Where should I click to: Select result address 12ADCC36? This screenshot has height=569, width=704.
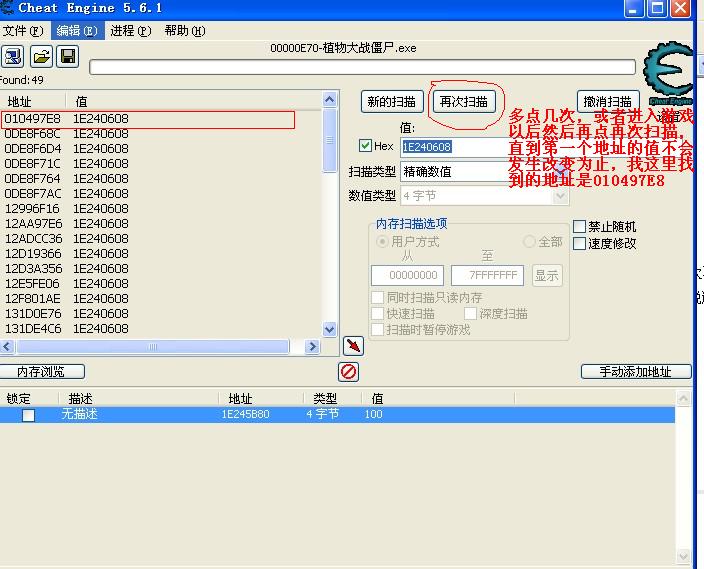coord(33,238)
